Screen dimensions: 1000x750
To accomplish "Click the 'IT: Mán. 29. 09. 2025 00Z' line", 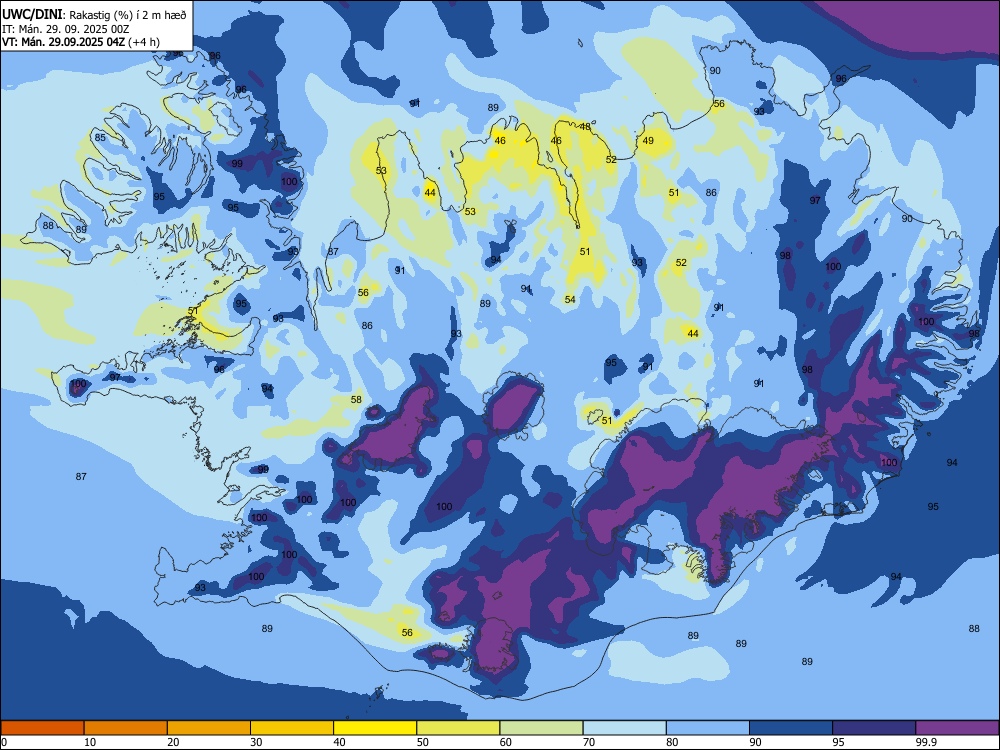I will pos(65,29).
